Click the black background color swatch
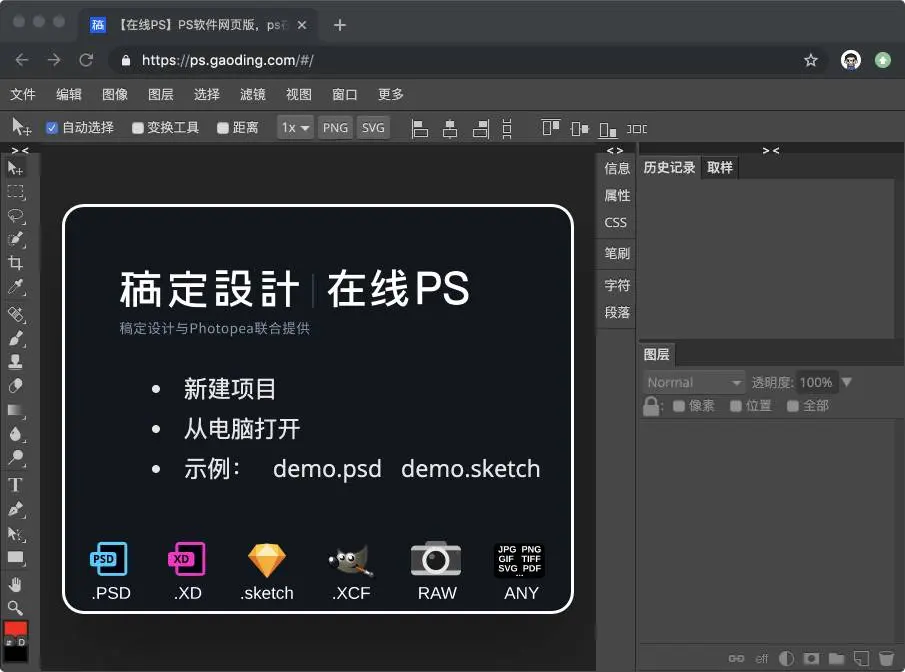 (x=16, y=654)
